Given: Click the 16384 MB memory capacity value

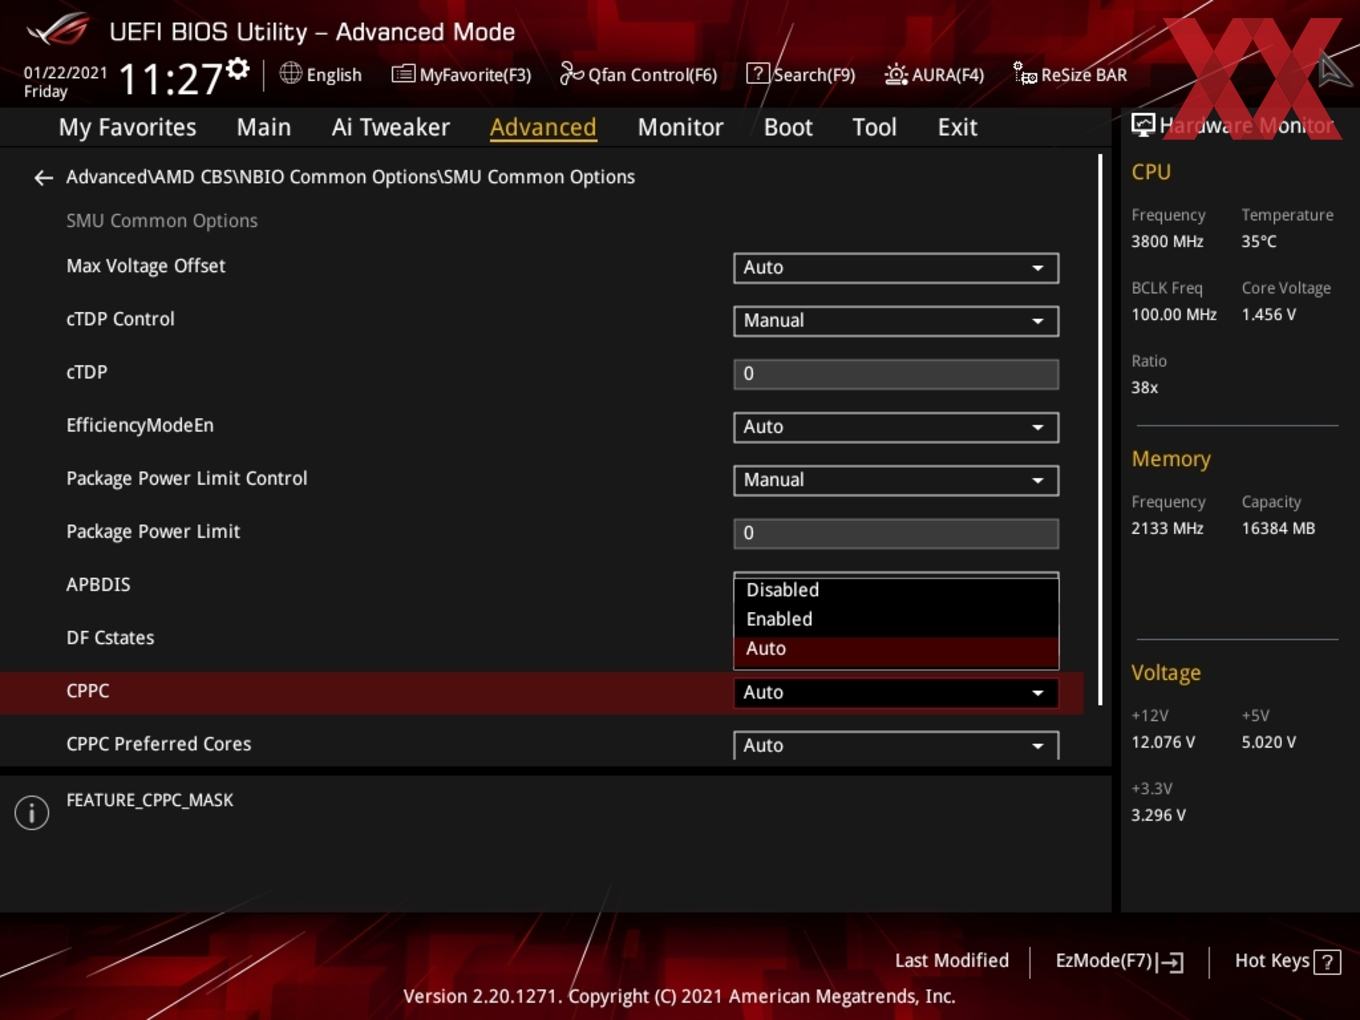Looking at the screenshot, I should (1278, 528).
